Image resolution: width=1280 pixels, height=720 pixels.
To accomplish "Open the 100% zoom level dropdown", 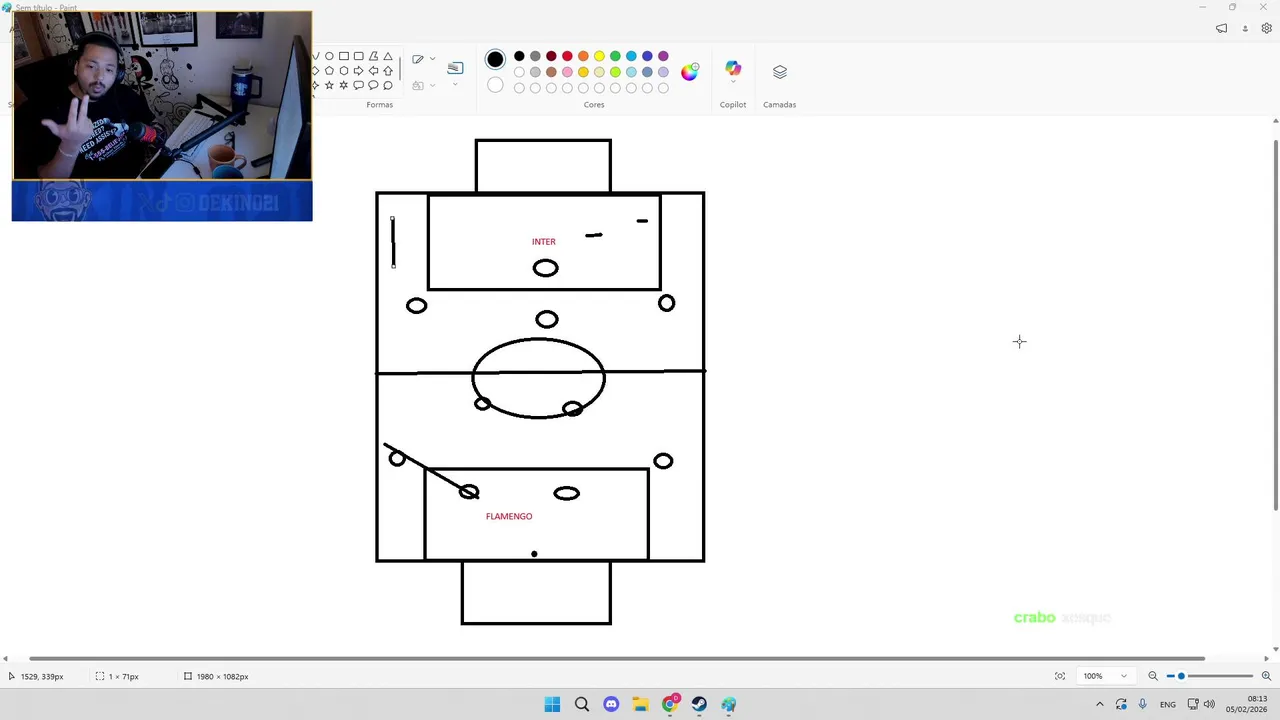I will pos(1107,676).
